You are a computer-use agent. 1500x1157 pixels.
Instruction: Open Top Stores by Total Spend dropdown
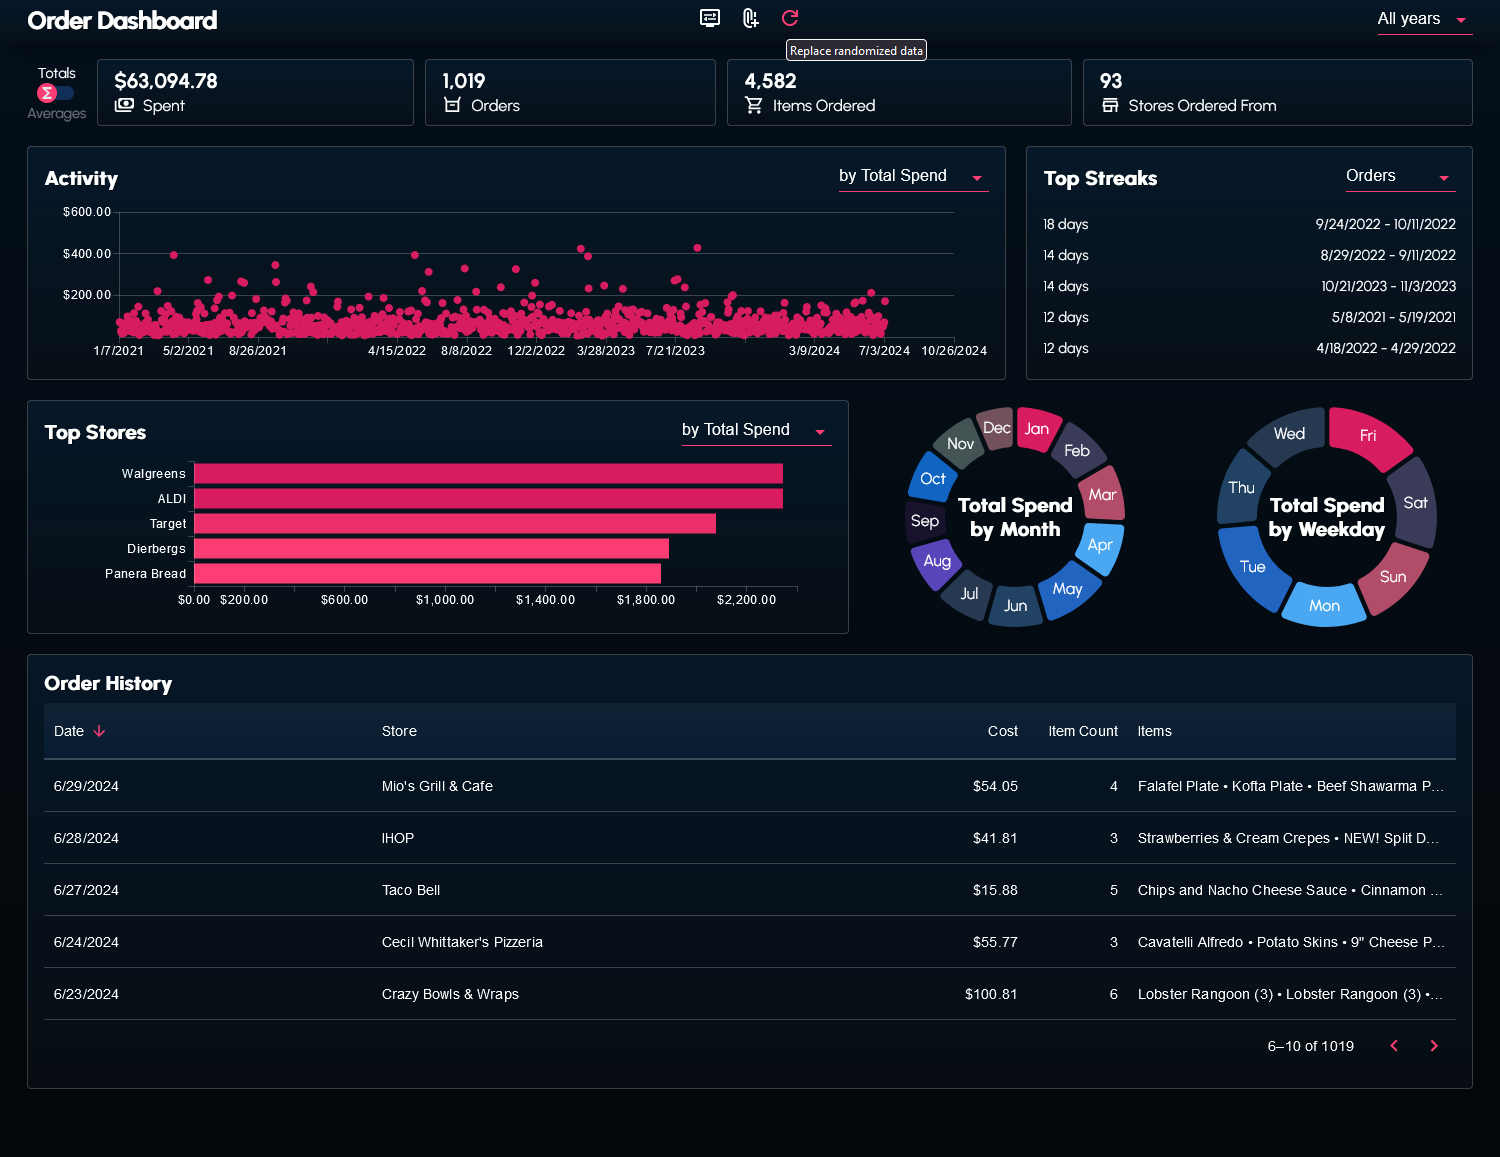pos(755,430)
